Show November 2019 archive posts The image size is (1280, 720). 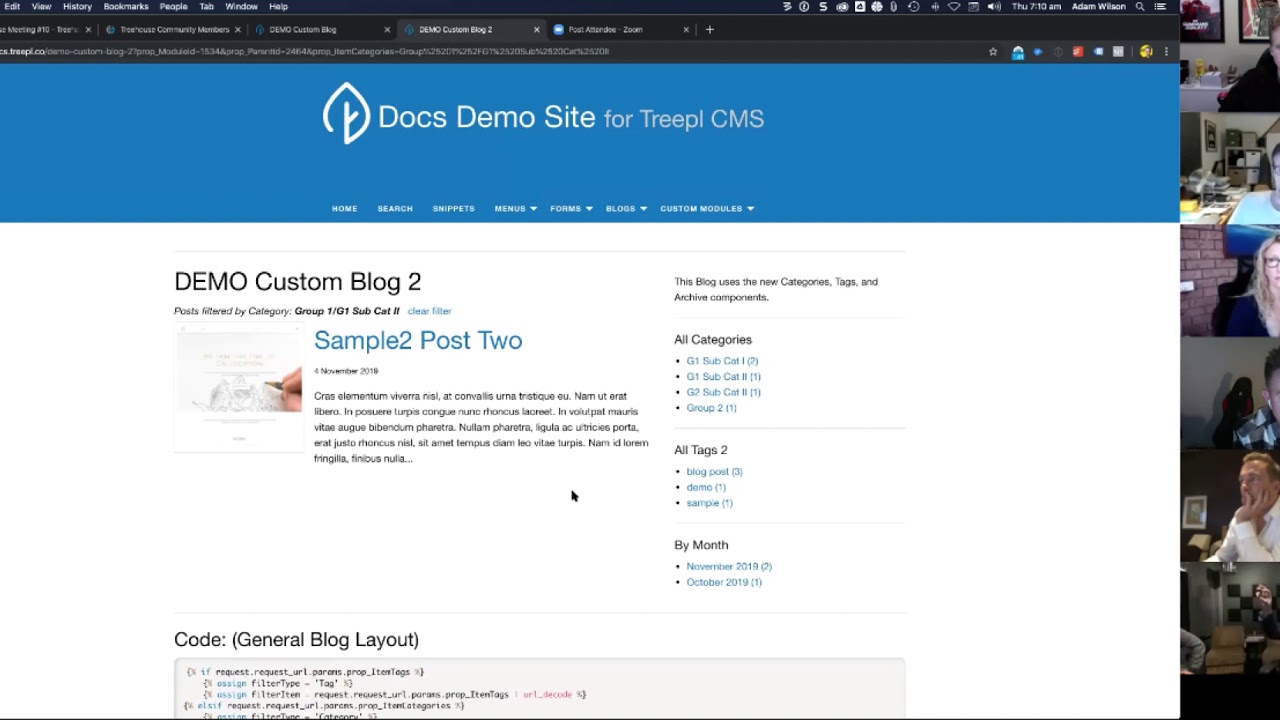tap(729, 567)
